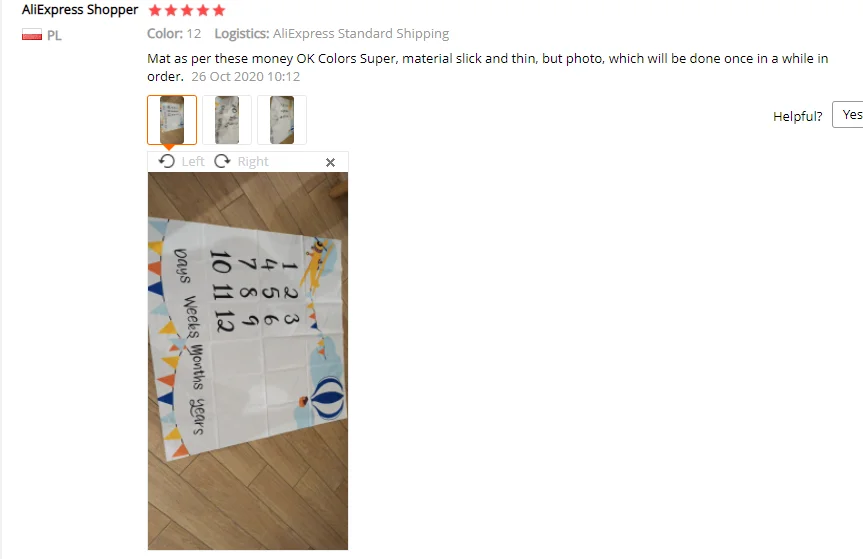The width and height of the screenshot is (863, 559).
Task: Click the review text about the mat
Action: click(487, 67)
